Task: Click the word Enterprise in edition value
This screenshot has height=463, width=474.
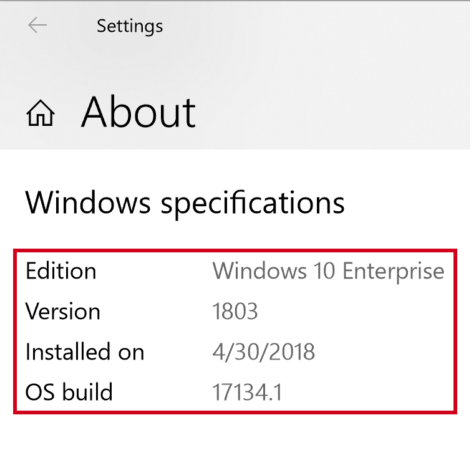Action: click(394, 273)
